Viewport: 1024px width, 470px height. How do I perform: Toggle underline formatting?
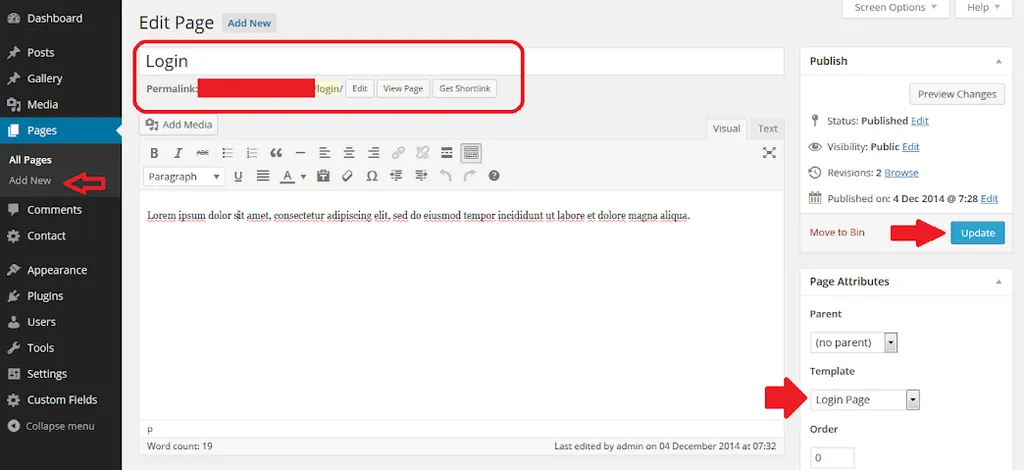pyautogui.click(x=238, y=176)
